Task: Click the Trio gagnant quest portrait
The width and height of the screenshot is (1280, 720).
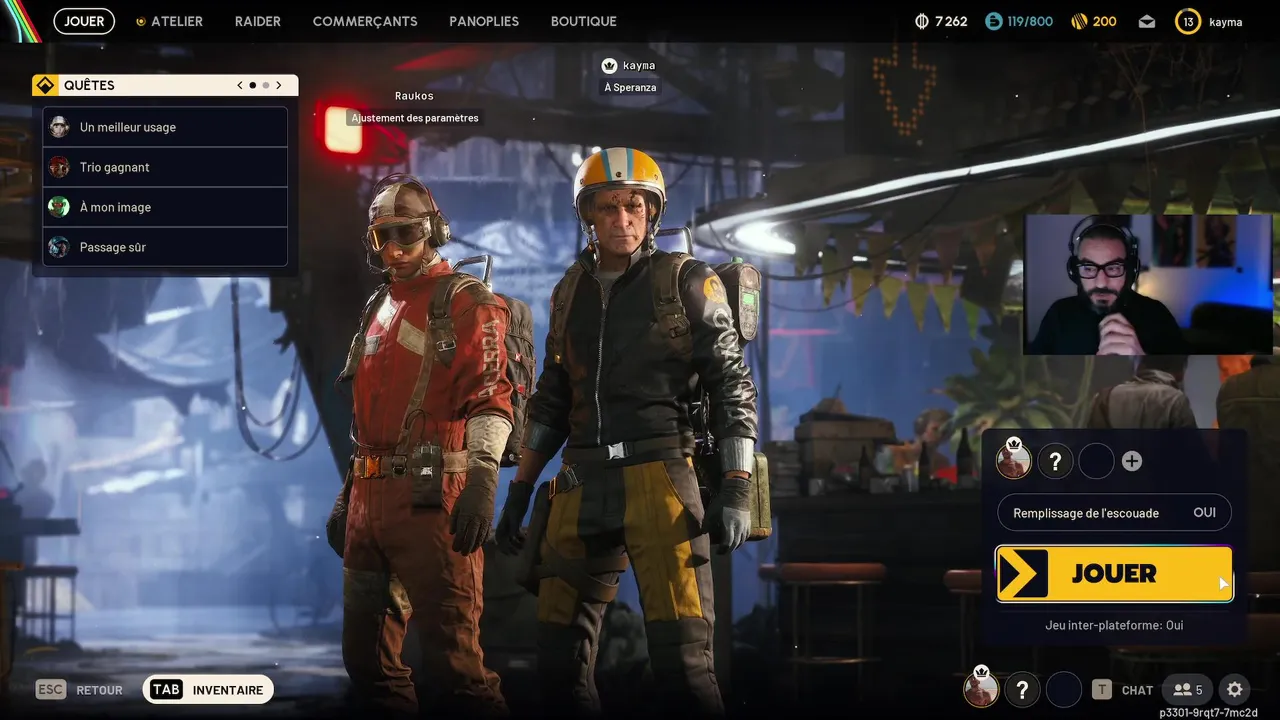Action: coord(60,167)
